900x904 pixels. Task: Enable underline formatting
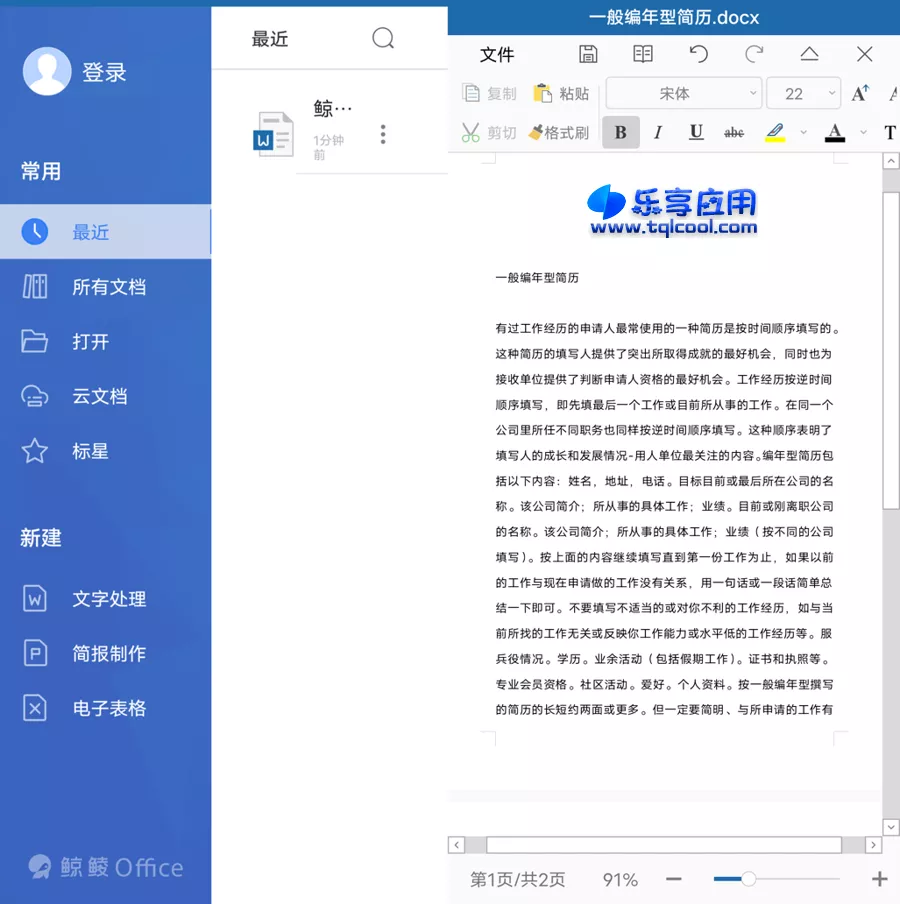click(697, 132)
